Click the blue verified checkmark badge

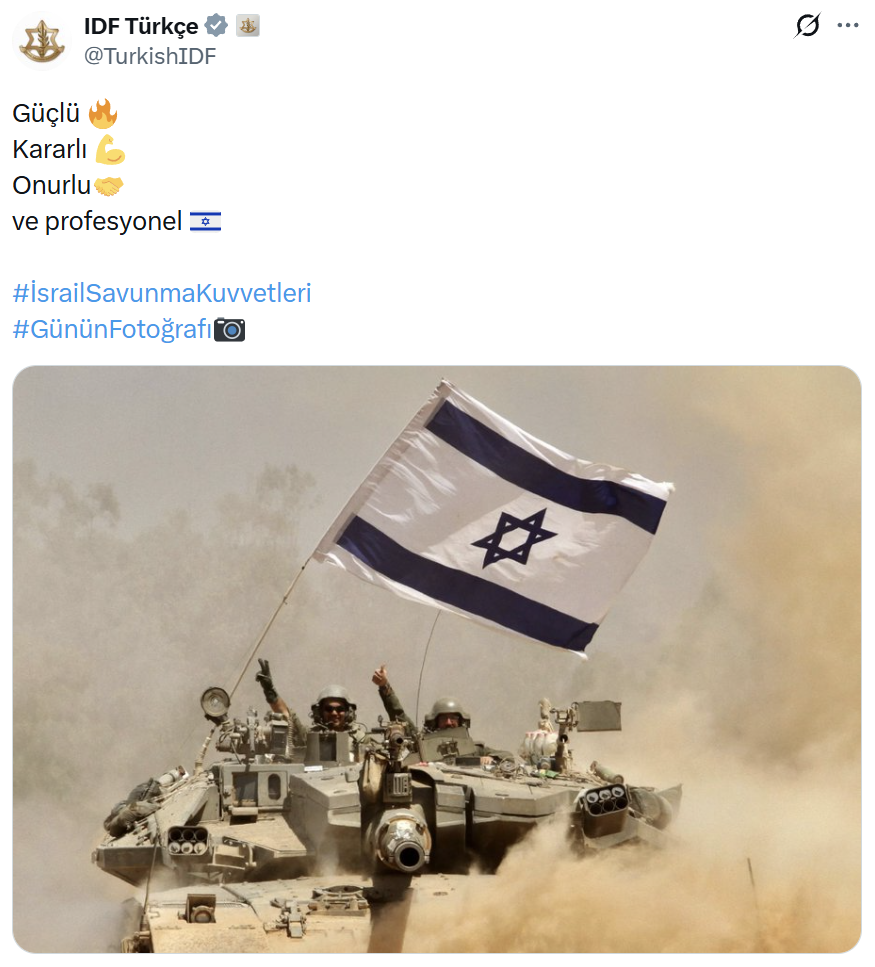(x=216, y=26)
